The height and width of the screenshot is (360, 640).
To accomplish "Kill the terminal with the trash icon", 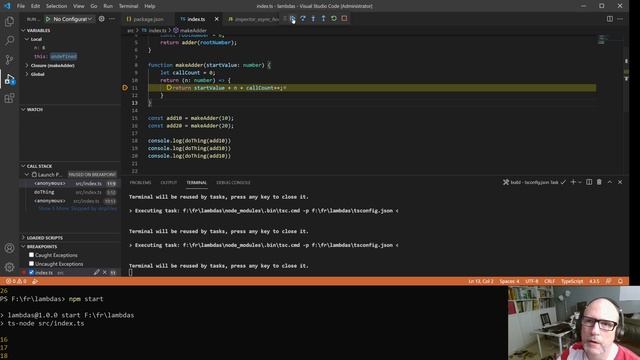I will click(599, 182).
